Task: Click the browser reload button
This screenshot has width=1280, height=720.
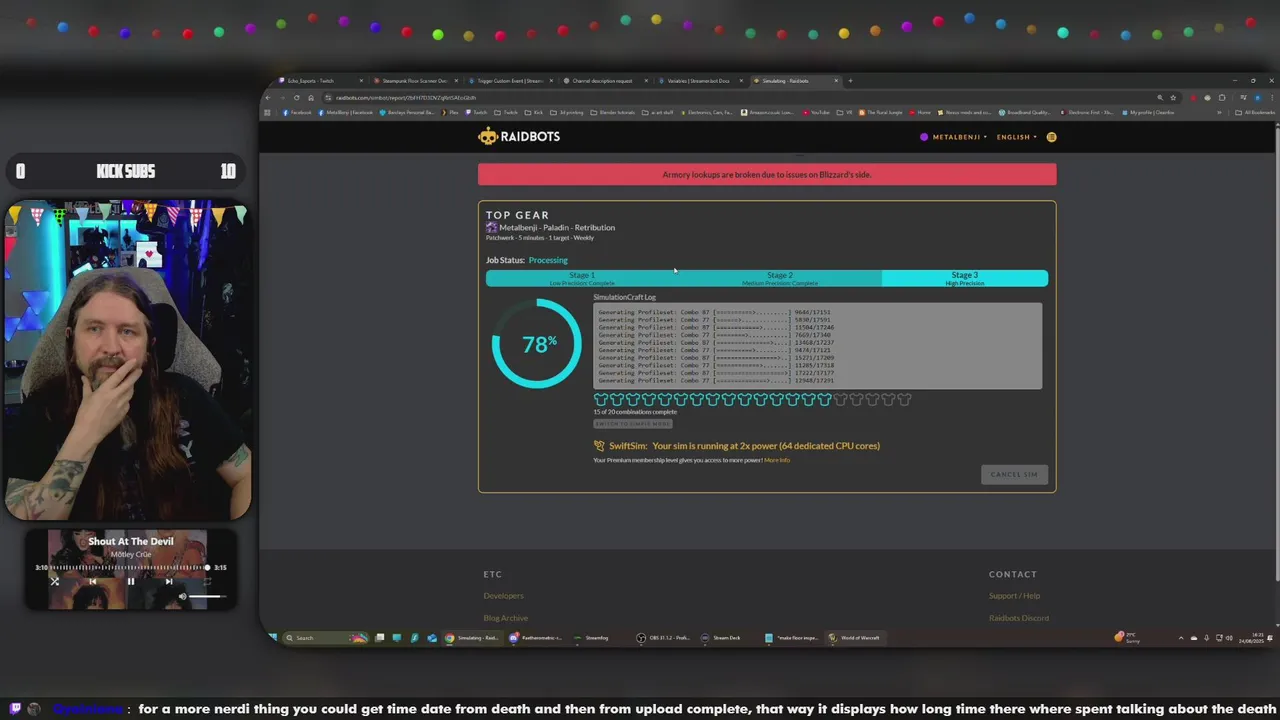Action: coord(296,97)
